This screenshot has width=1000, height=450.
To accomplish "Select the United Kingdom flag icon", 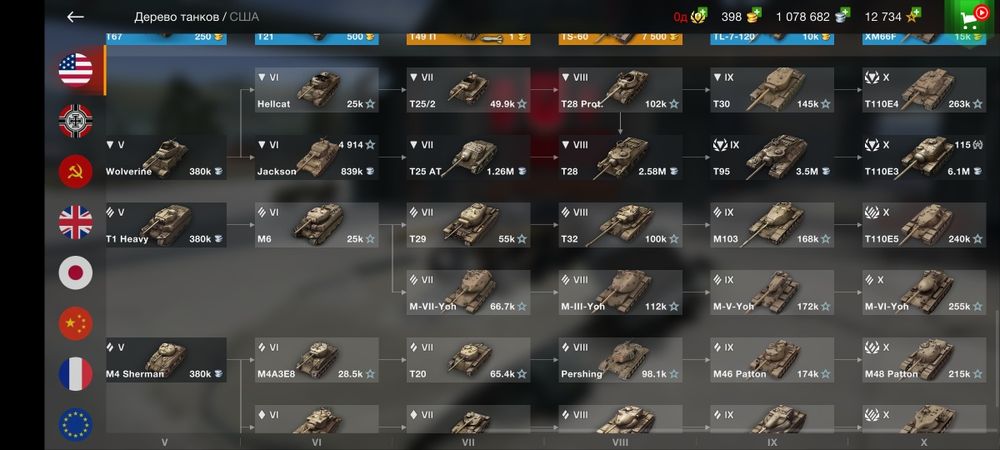I will click(x=76, y=222).
